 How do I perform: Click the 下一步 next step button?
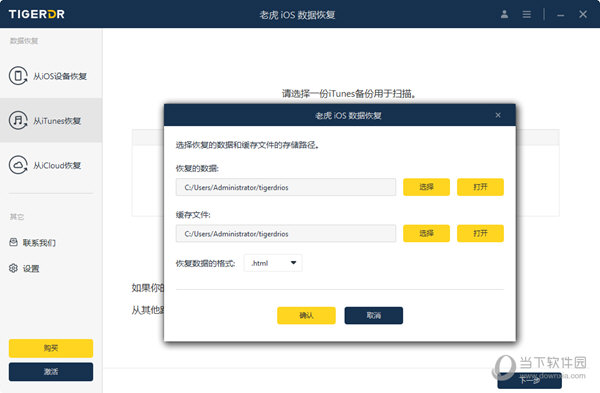[530, 380]
